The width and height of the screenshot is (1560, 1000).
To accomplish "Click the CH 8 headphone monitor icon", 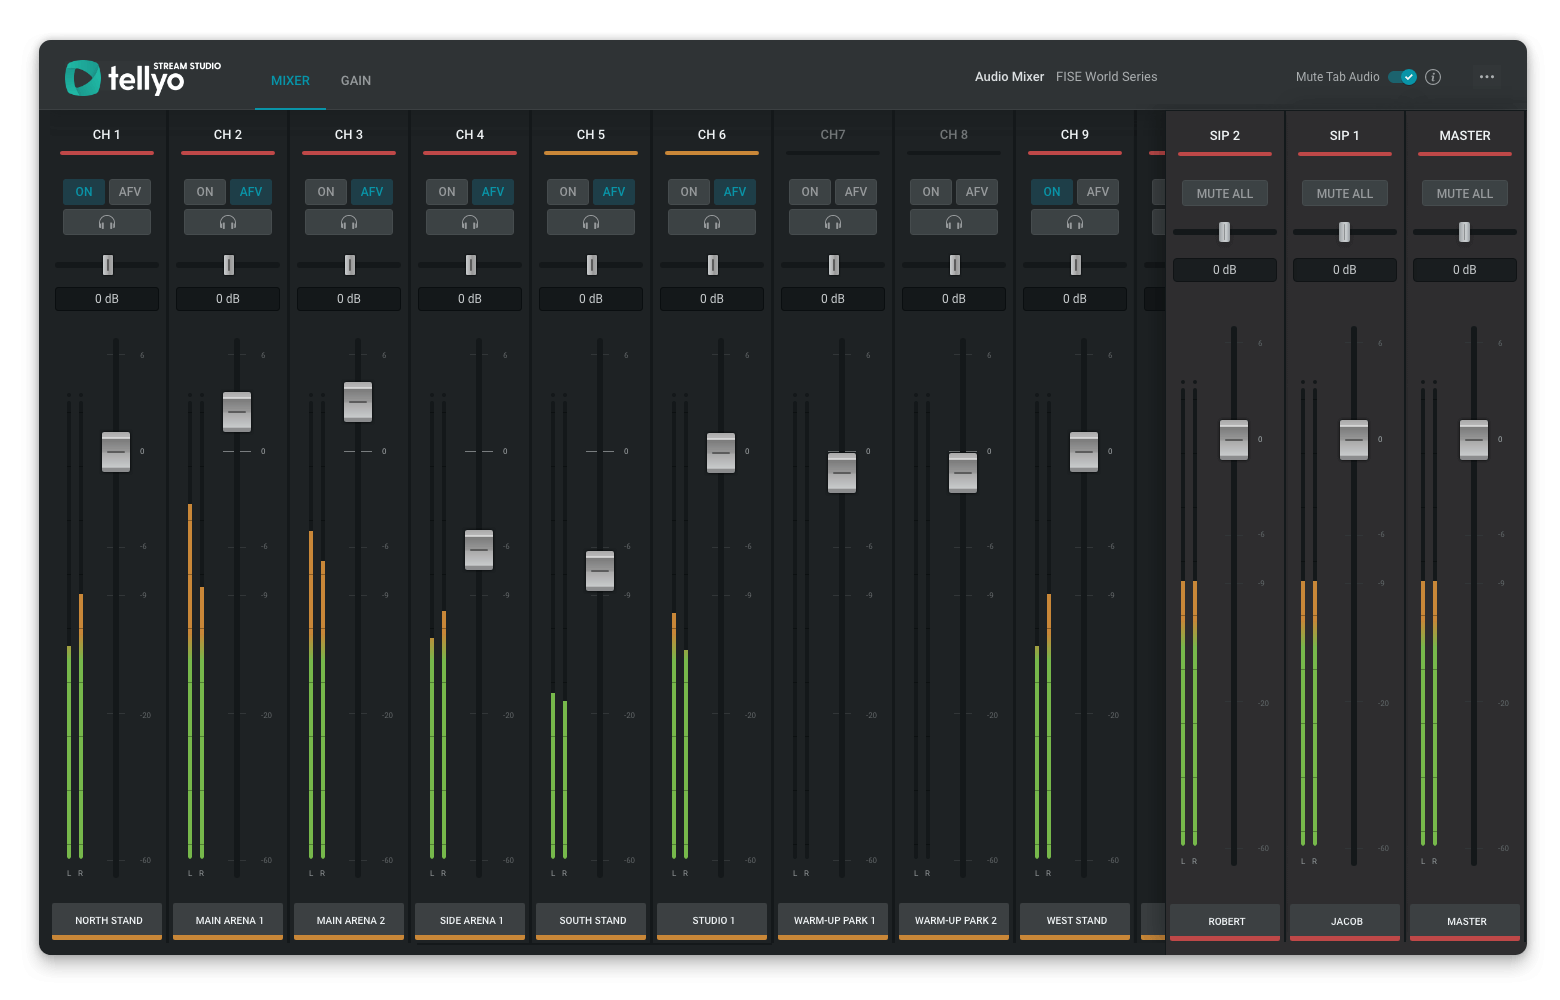I will coord(954,222).
